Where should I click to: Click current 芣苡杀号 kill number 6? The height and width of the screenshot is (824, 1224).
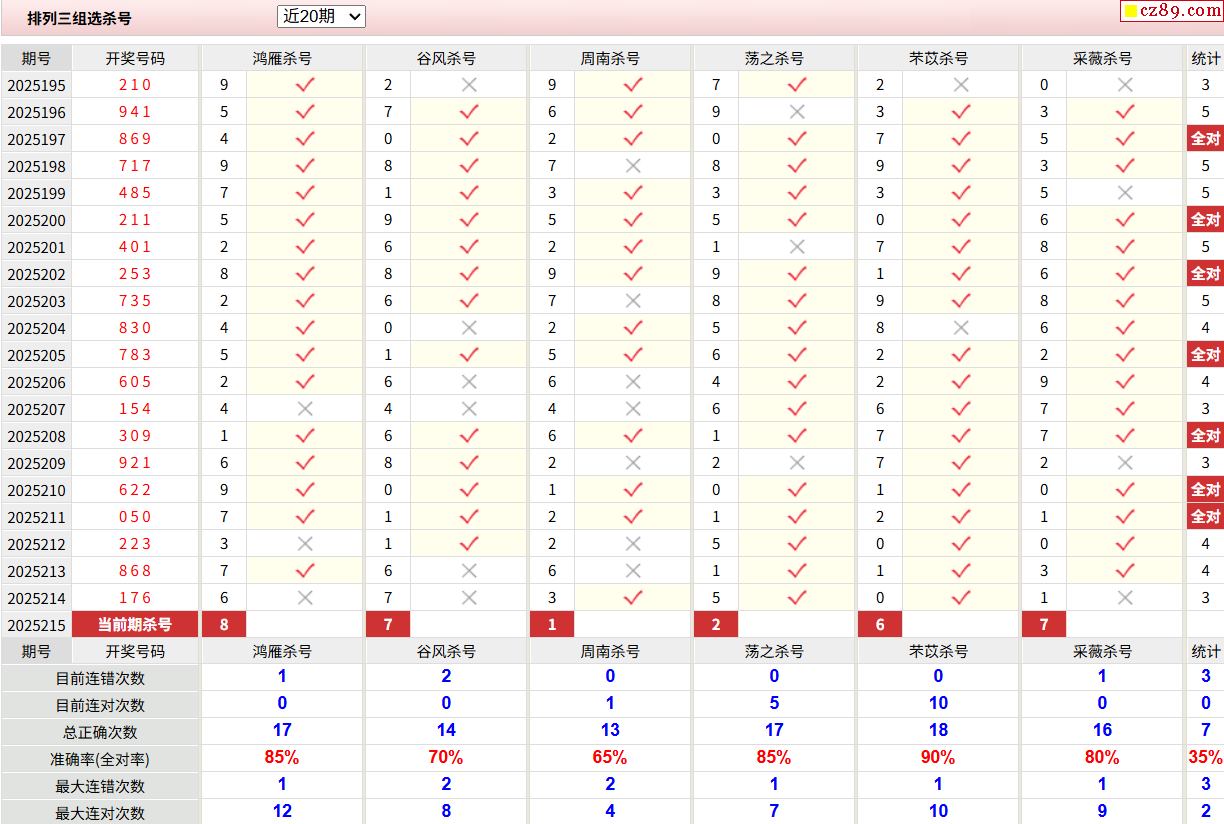point(880,625)
